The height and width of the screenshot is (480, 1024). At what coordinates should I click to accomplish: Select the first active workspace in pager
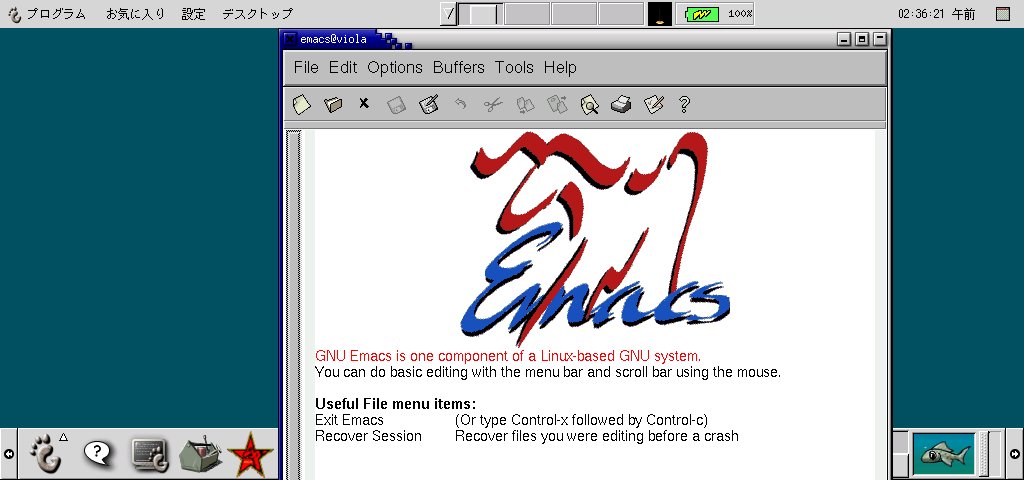click(480, 14)
